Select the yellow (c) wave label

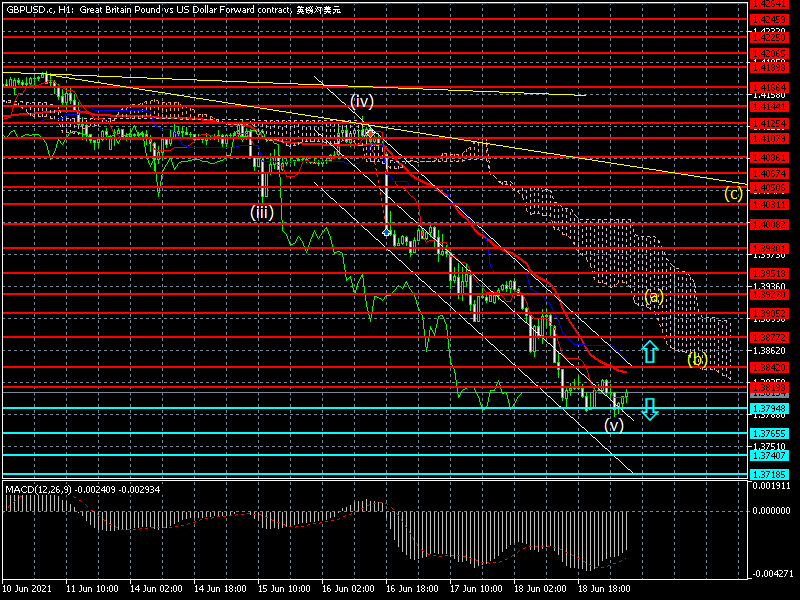point(733,193)
